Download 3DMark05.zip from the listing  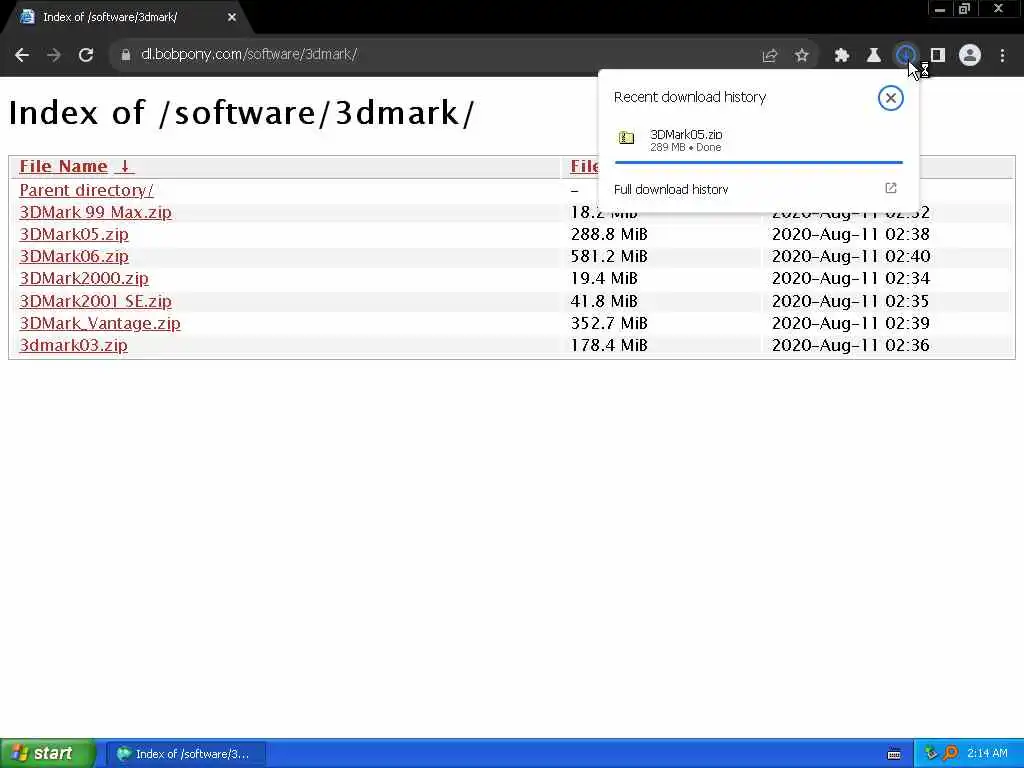click(x=74, y=234)
